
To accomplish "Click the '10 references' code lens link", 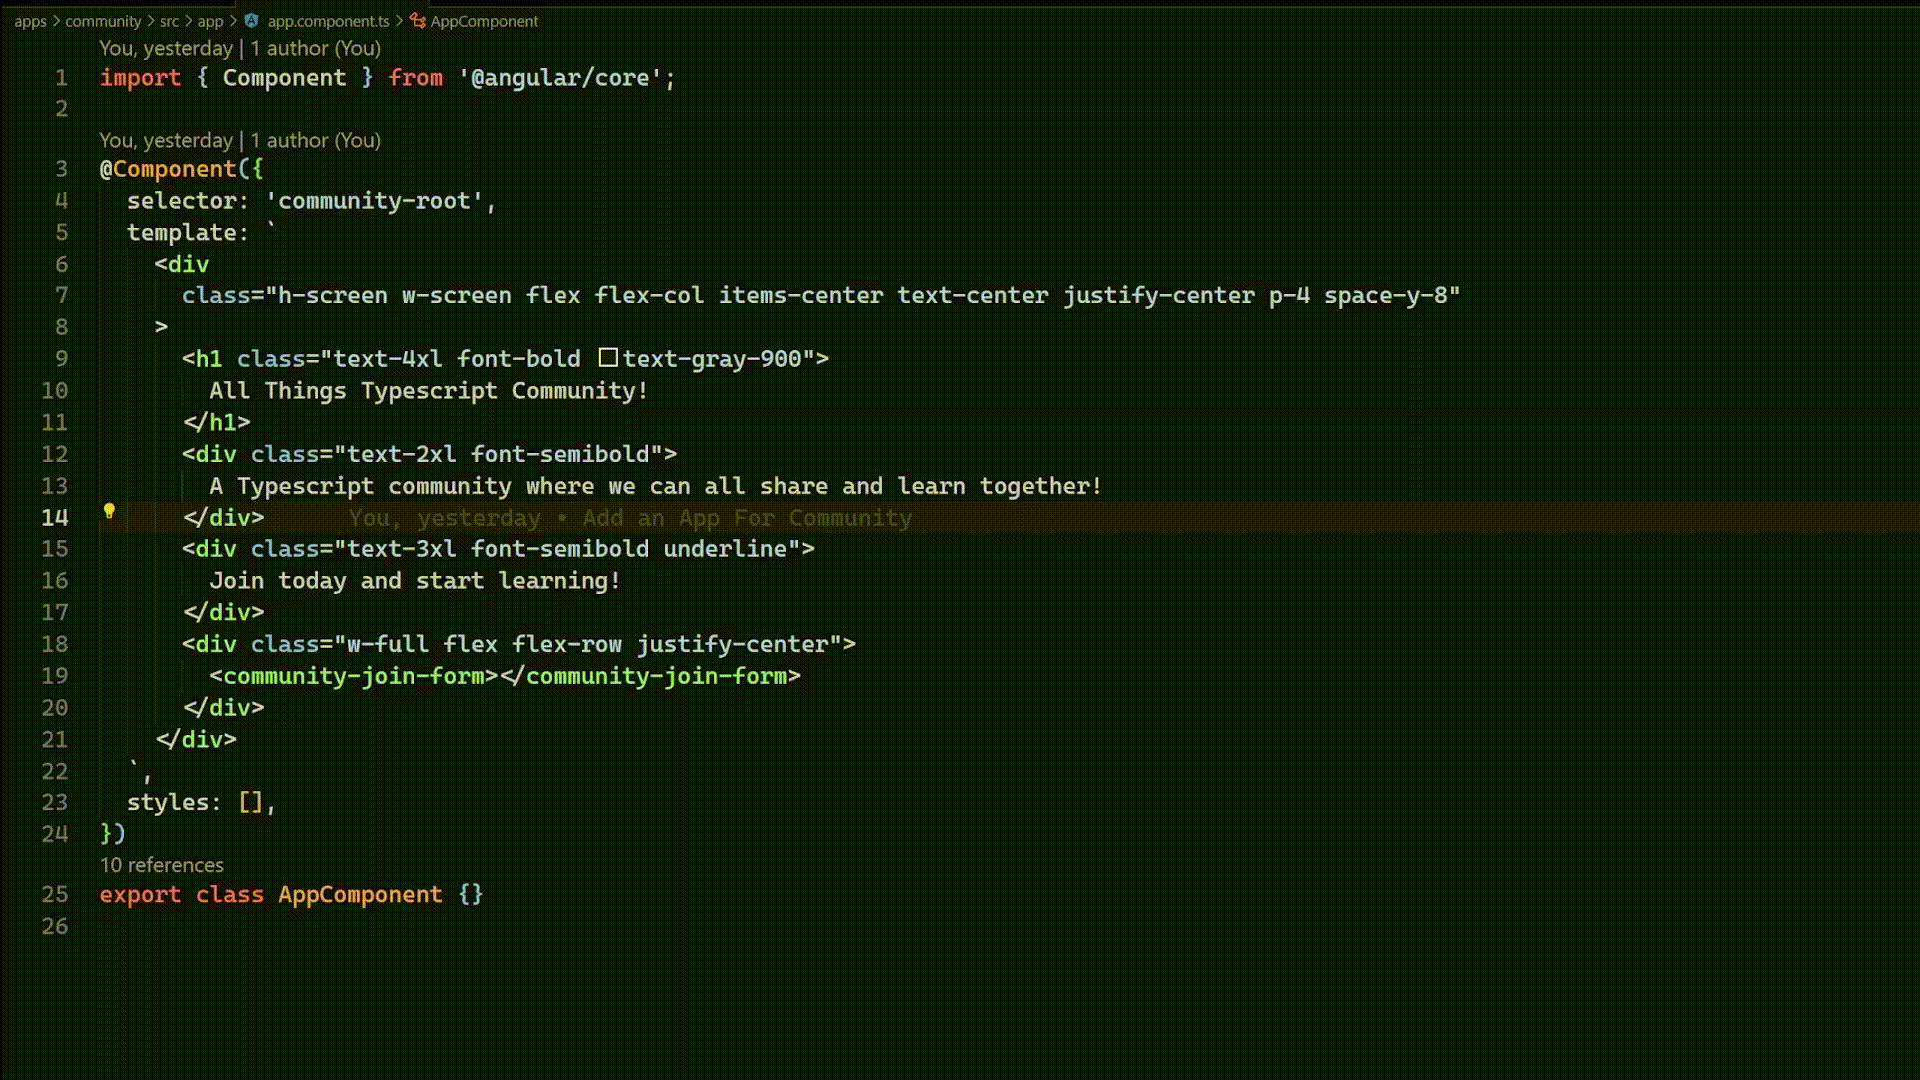I will pos(161,865).
